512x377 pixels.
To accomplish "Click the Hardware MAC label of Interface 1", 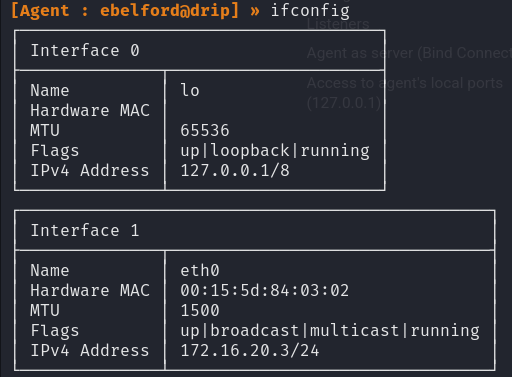I will pos(90,290).
